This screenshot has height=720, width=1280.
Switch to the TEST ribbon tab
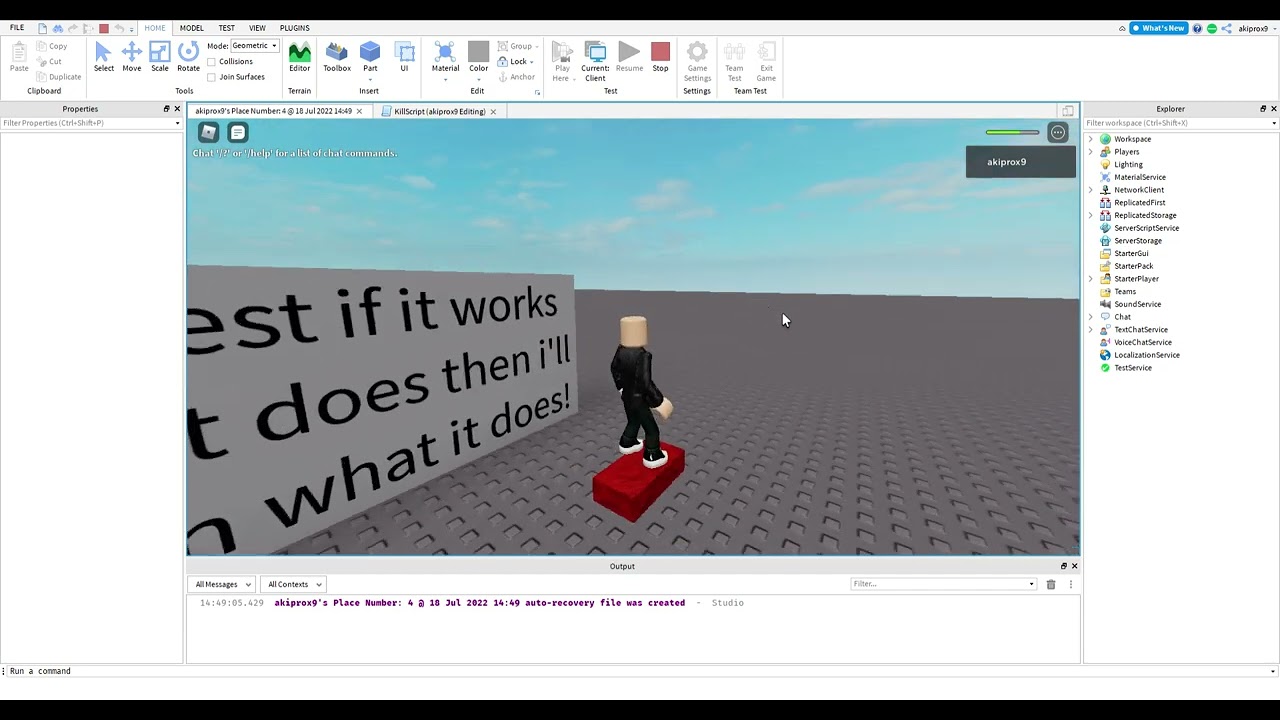(x=227, y=28)
